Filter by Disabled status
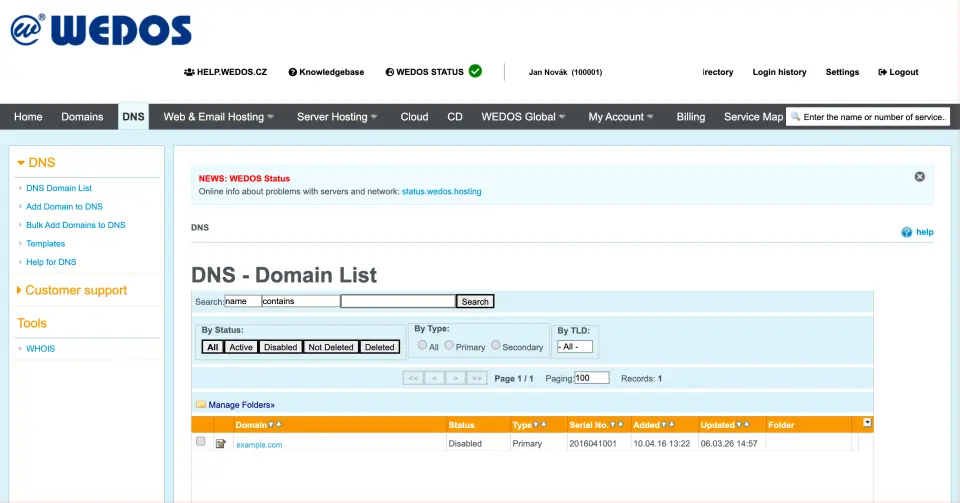Viewport: 960px width, 503px height. point(280,347)
